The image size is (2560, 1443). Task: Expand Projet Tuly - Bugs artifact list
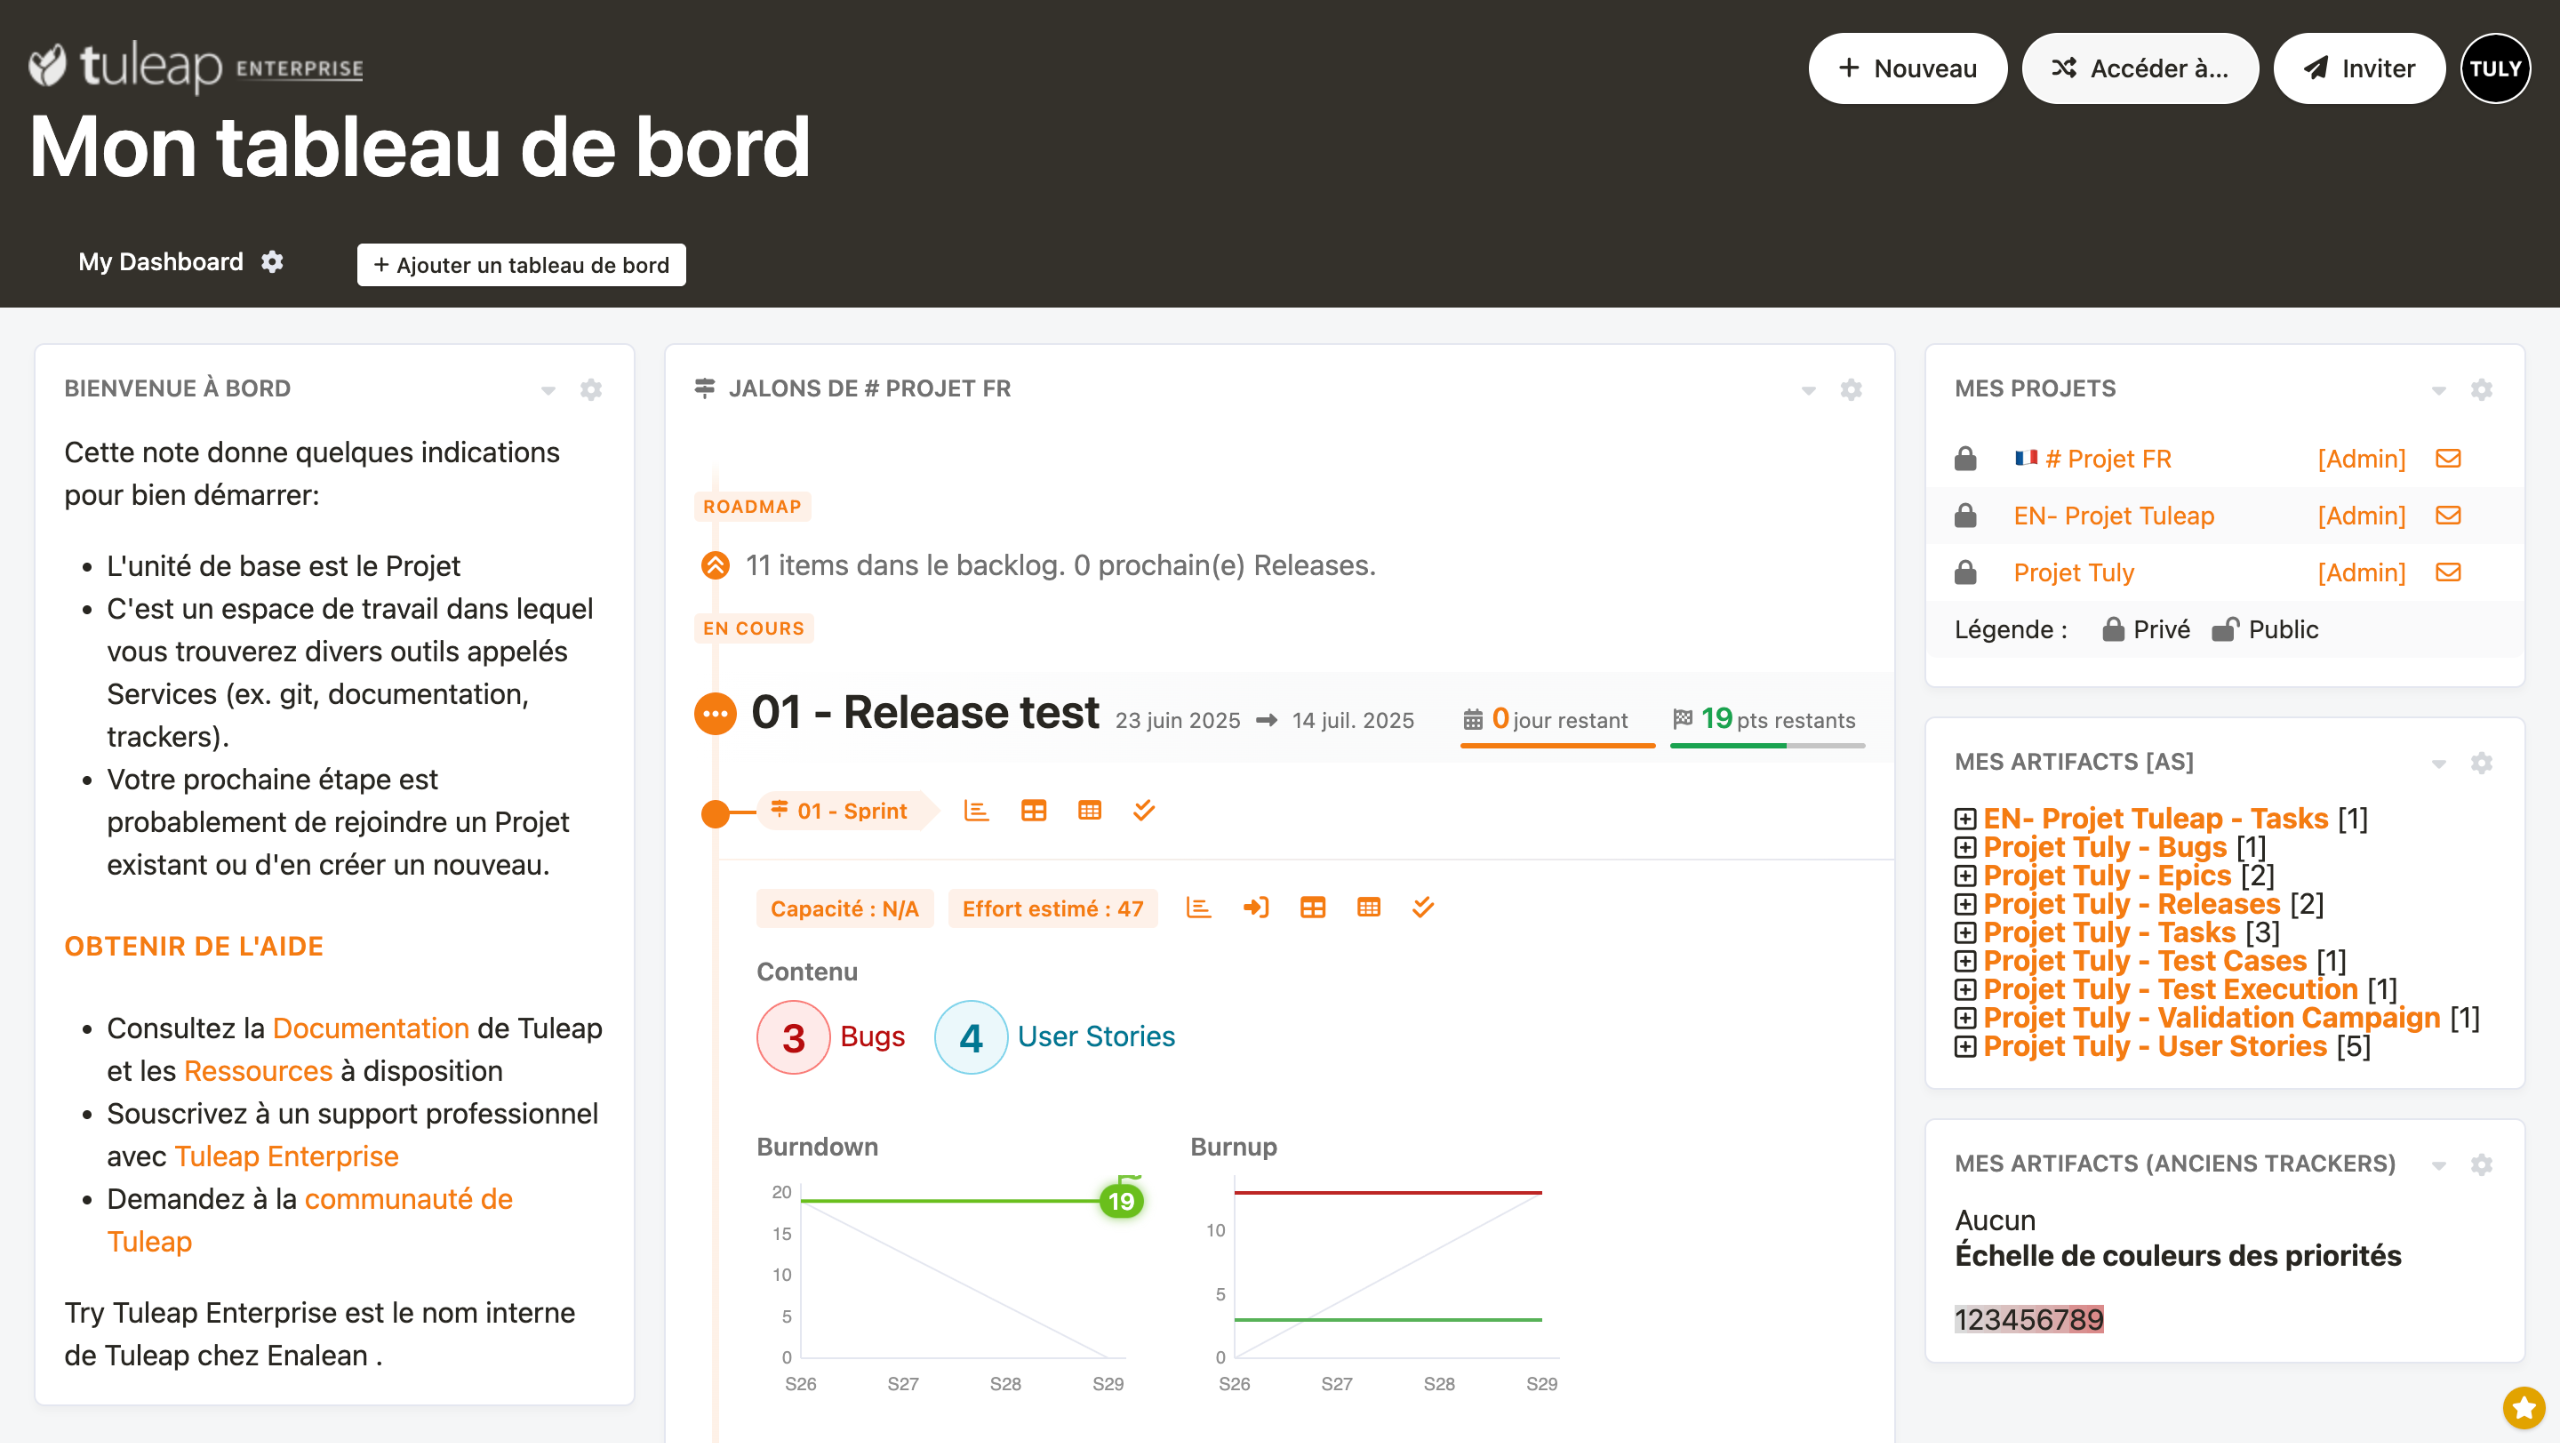[1965, 848]
